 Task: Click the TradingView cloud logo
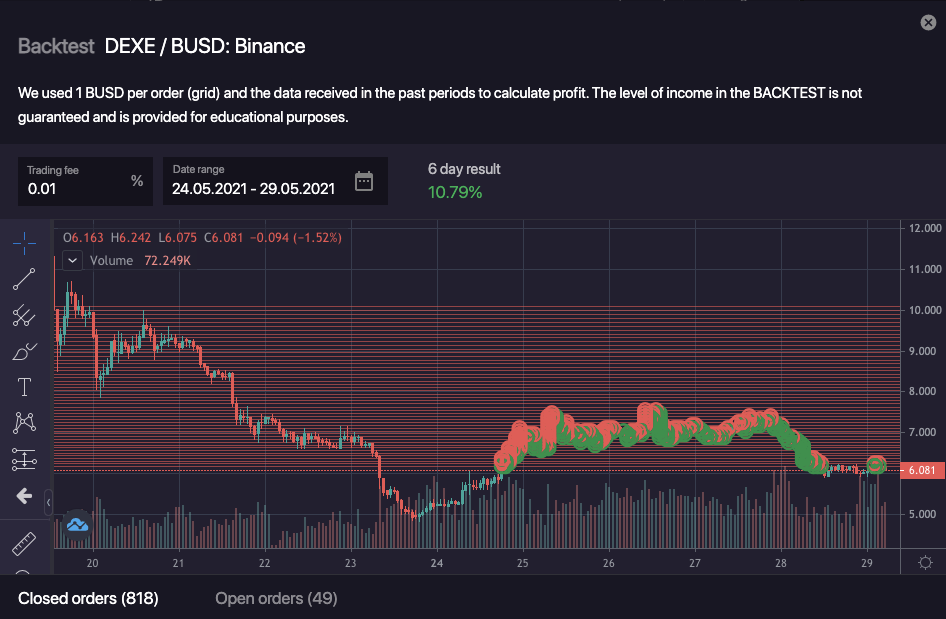click(x=78, y=524)
